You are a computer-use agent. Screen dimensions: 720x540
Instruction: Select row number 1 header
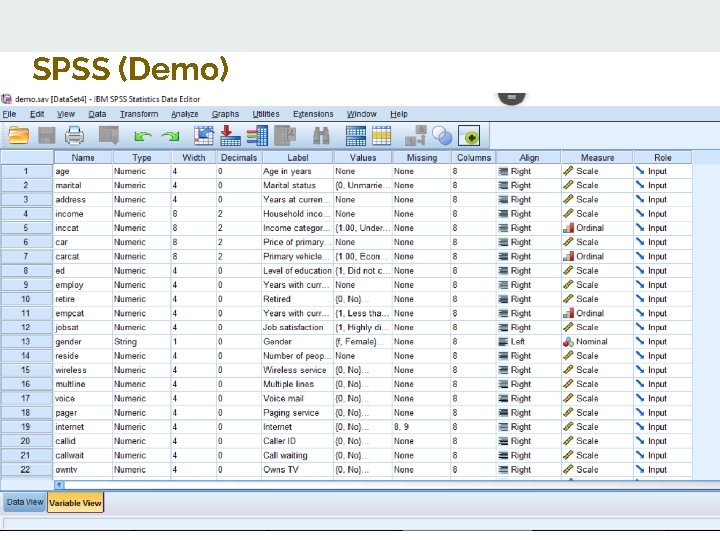[x=26, y=171]
